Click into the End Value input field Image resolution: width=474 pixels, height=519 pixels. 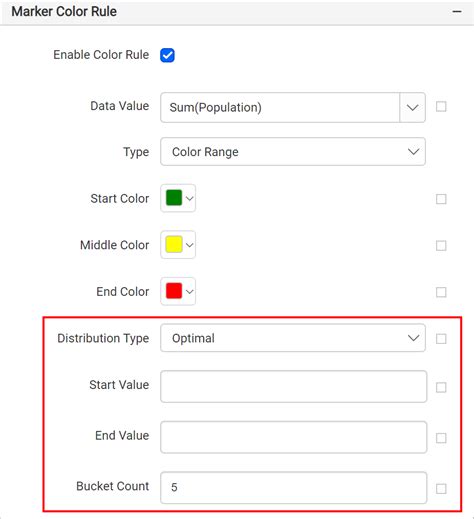(293, 437)
